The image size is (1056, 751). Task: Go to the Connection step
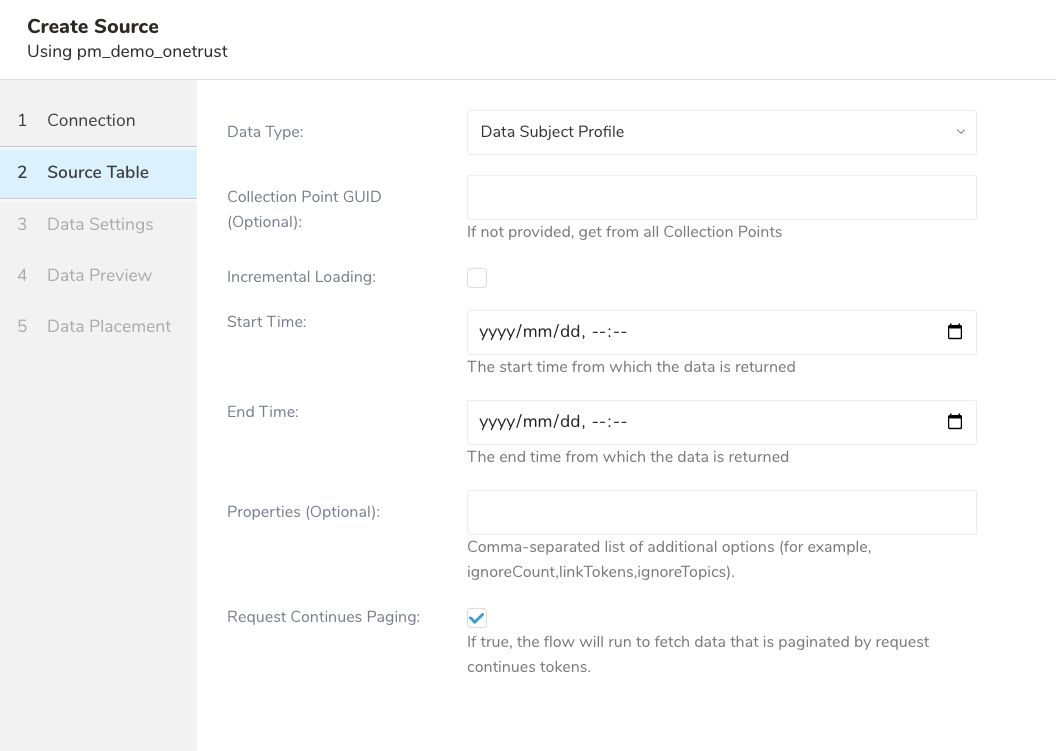click(x=91, y=120)
